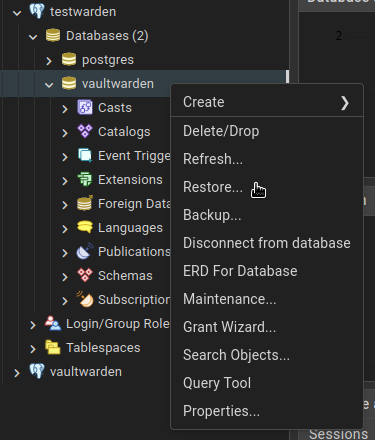
Task: Open Grant Wizard... menu entry
Action: [x=267, y=327]
